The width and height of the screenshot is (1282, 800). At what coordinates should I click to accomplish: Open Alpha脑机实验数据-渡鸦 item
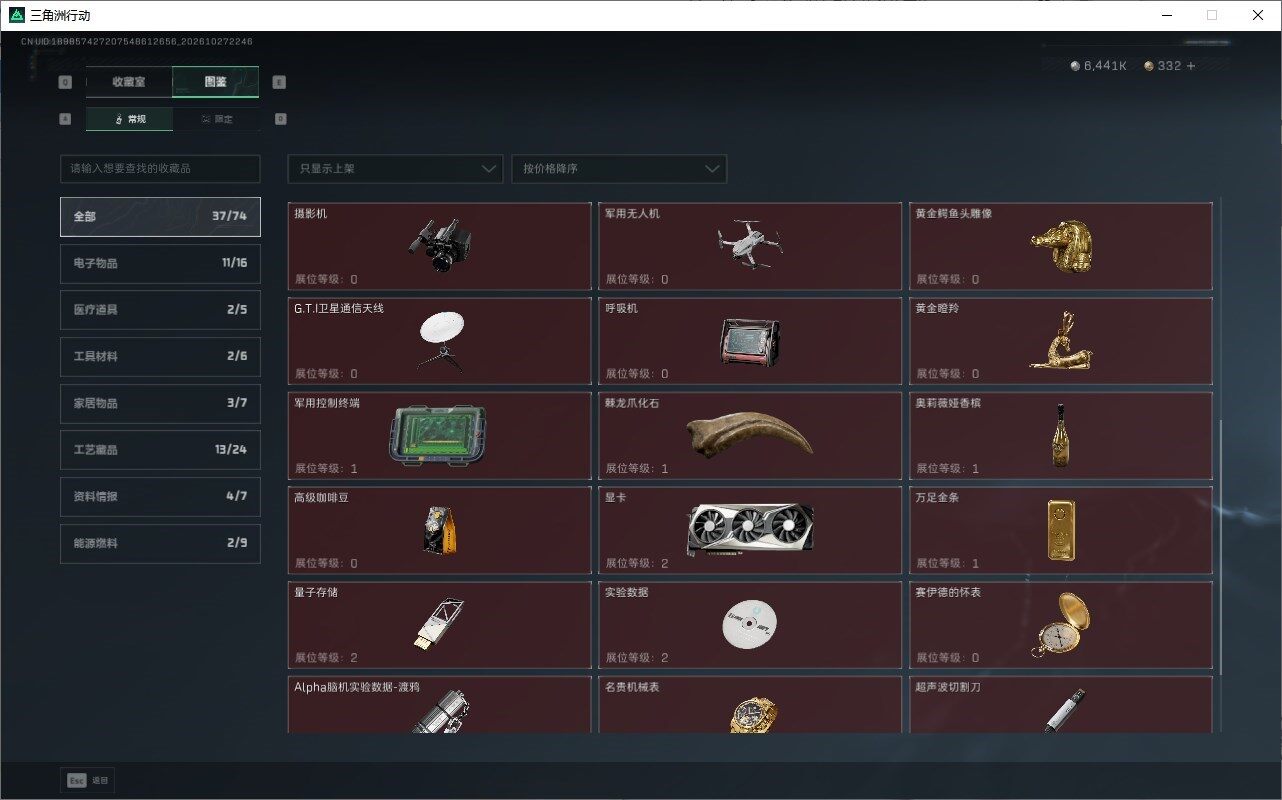(440, 705)
